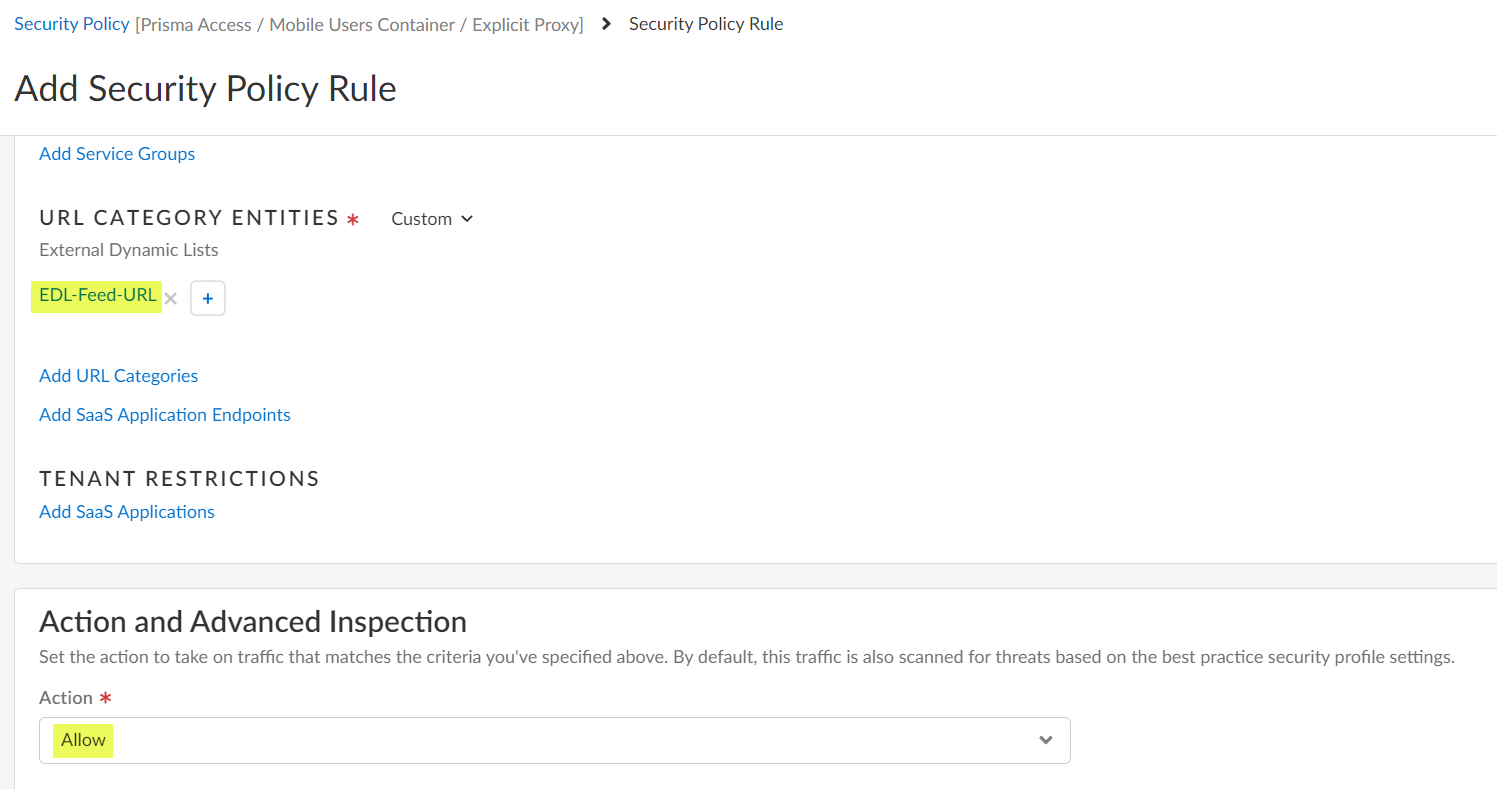Viewport: 1497px width, 789px height.
Task: Click Add SaaS Application Endpoints
Action: pos(164,414)
